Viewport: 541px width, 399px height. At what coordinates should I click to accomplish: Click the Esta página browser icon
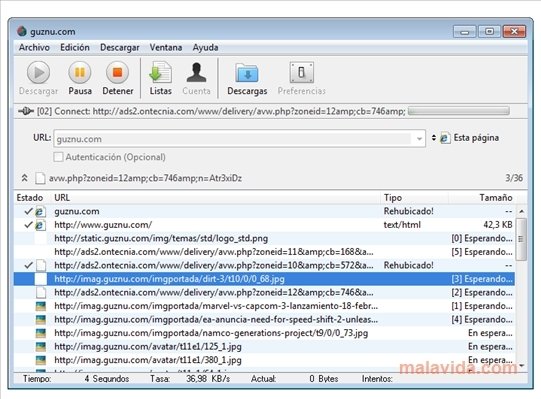click(445, 138)
